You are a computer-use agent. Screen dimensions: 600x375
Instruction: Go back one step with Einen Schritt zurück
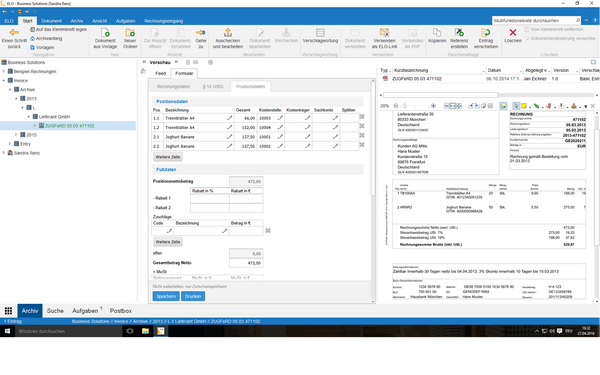click(x=14, y=38)
